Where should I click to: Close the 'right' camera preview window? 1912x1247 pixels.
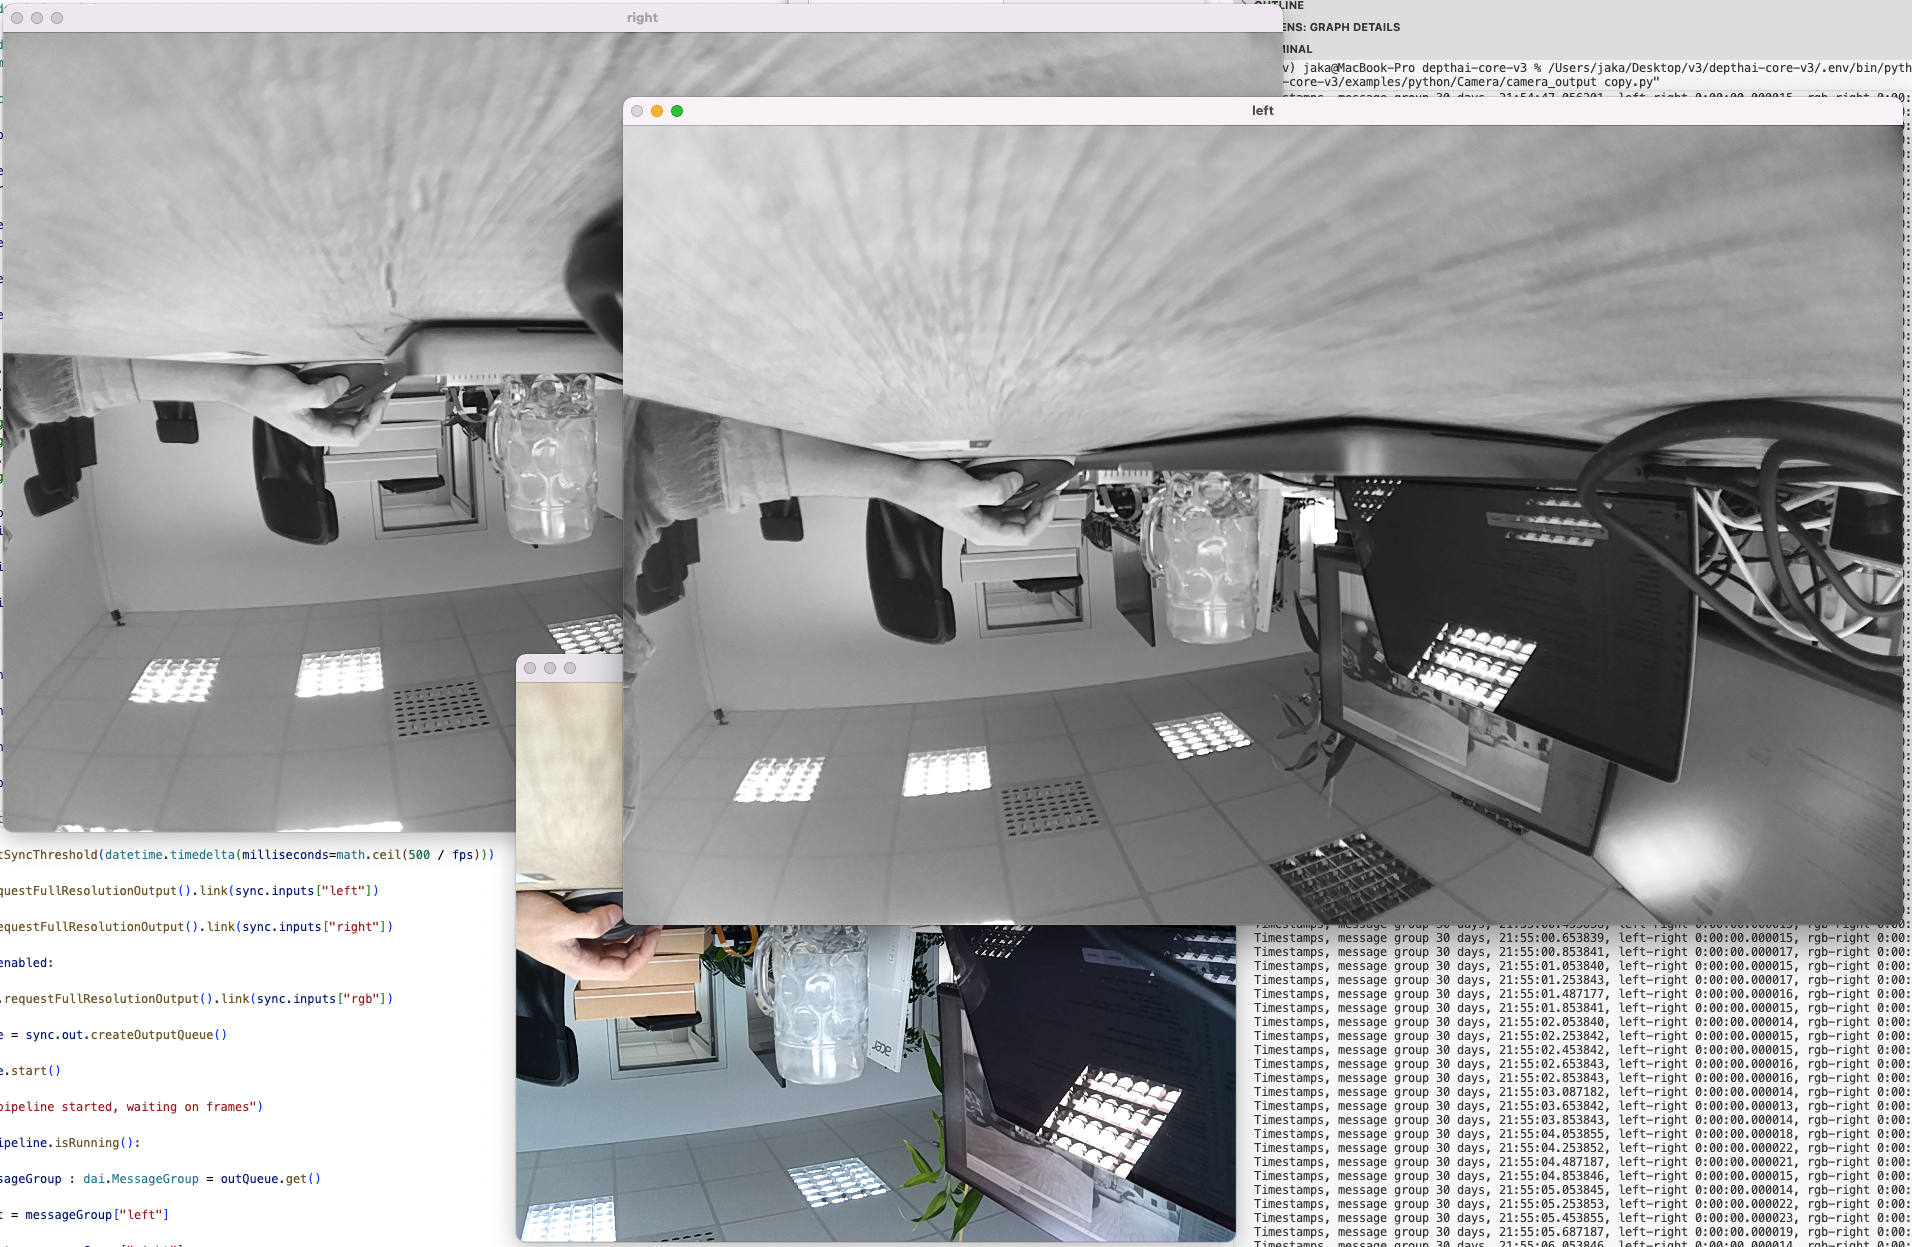click(x=17, y=18)
